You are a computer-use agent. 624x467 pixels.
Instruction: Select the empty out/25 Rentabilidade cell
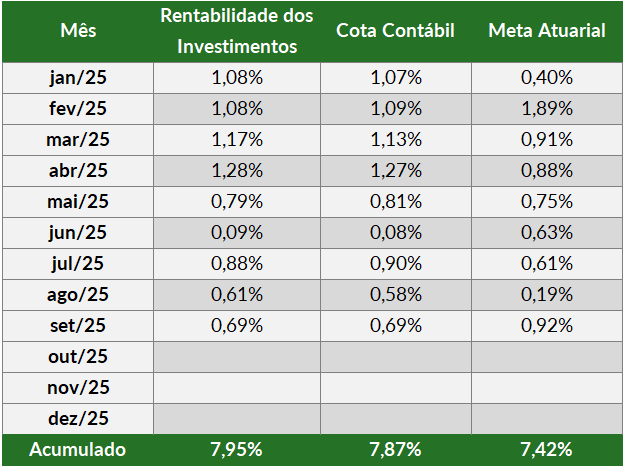(237, 356)
